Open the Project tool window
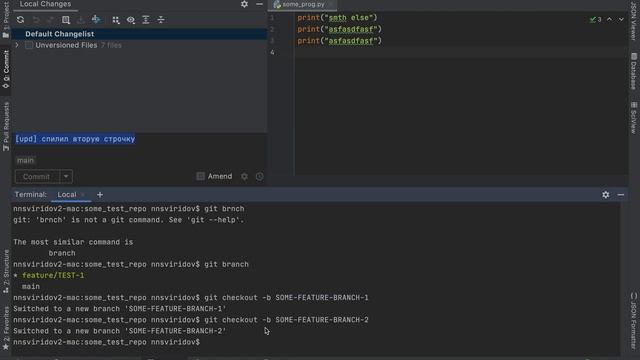640x360 pixels. coord(6,20)
